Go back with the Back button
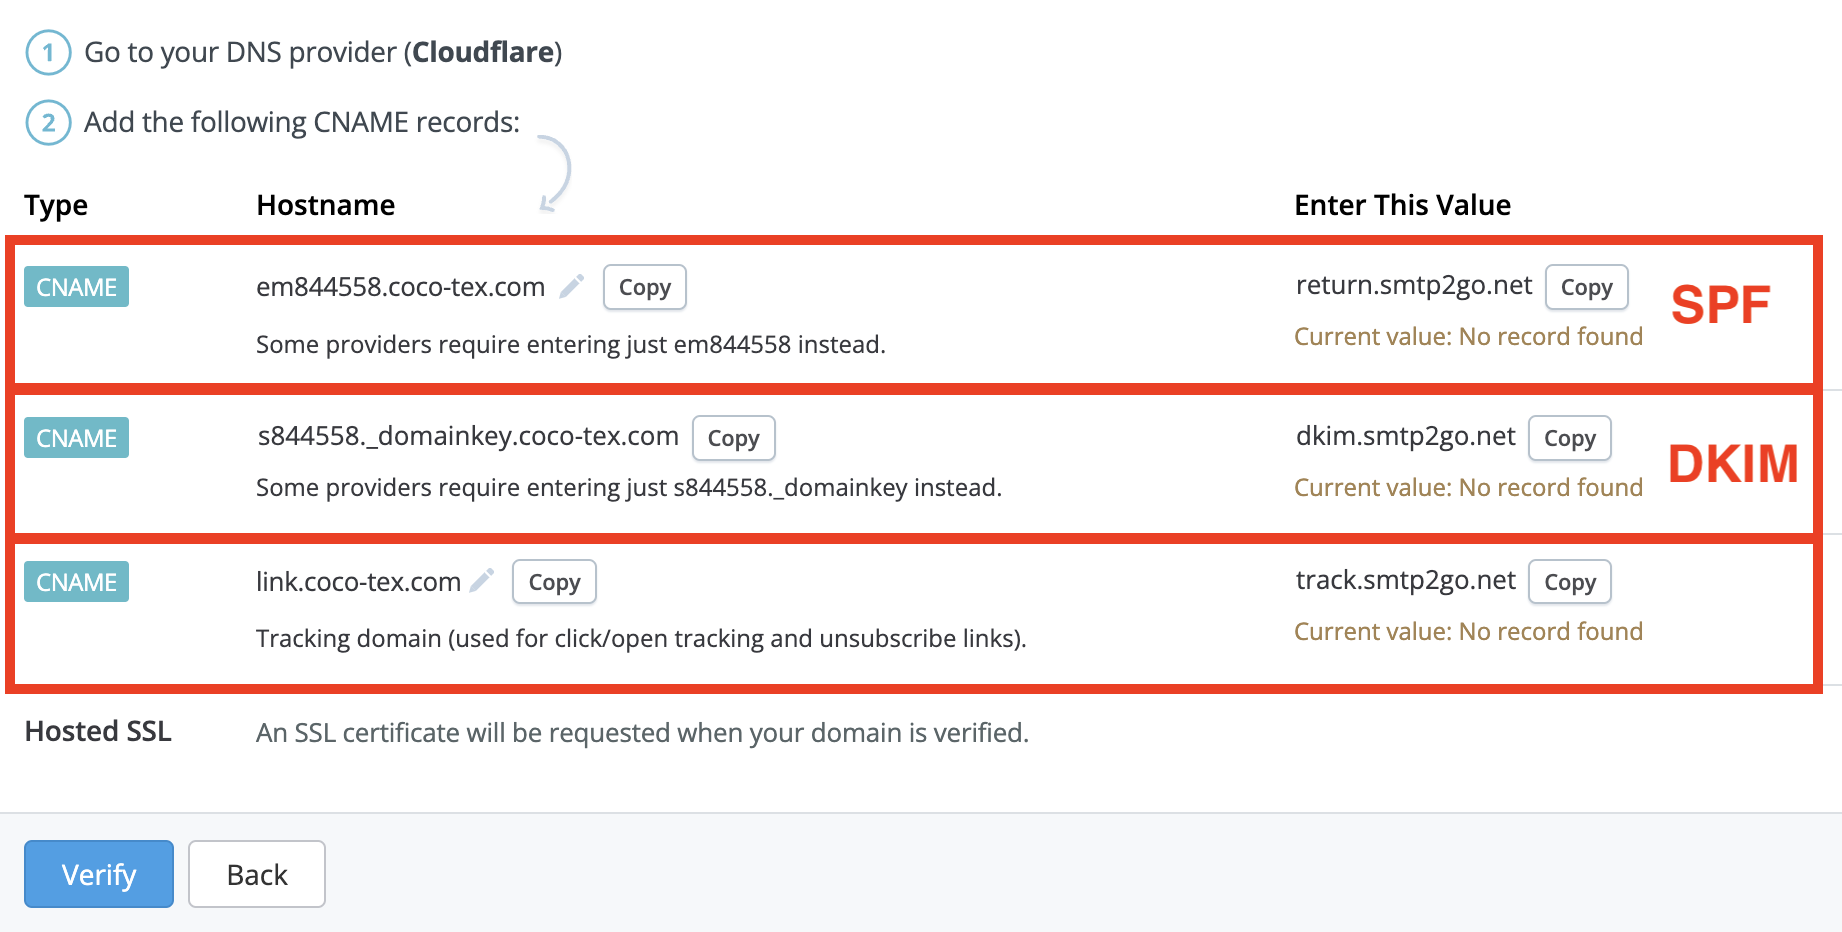Image resolution: width=1842 pixels, height=932 pixels. pyautogui.click(x=257, y=874)
